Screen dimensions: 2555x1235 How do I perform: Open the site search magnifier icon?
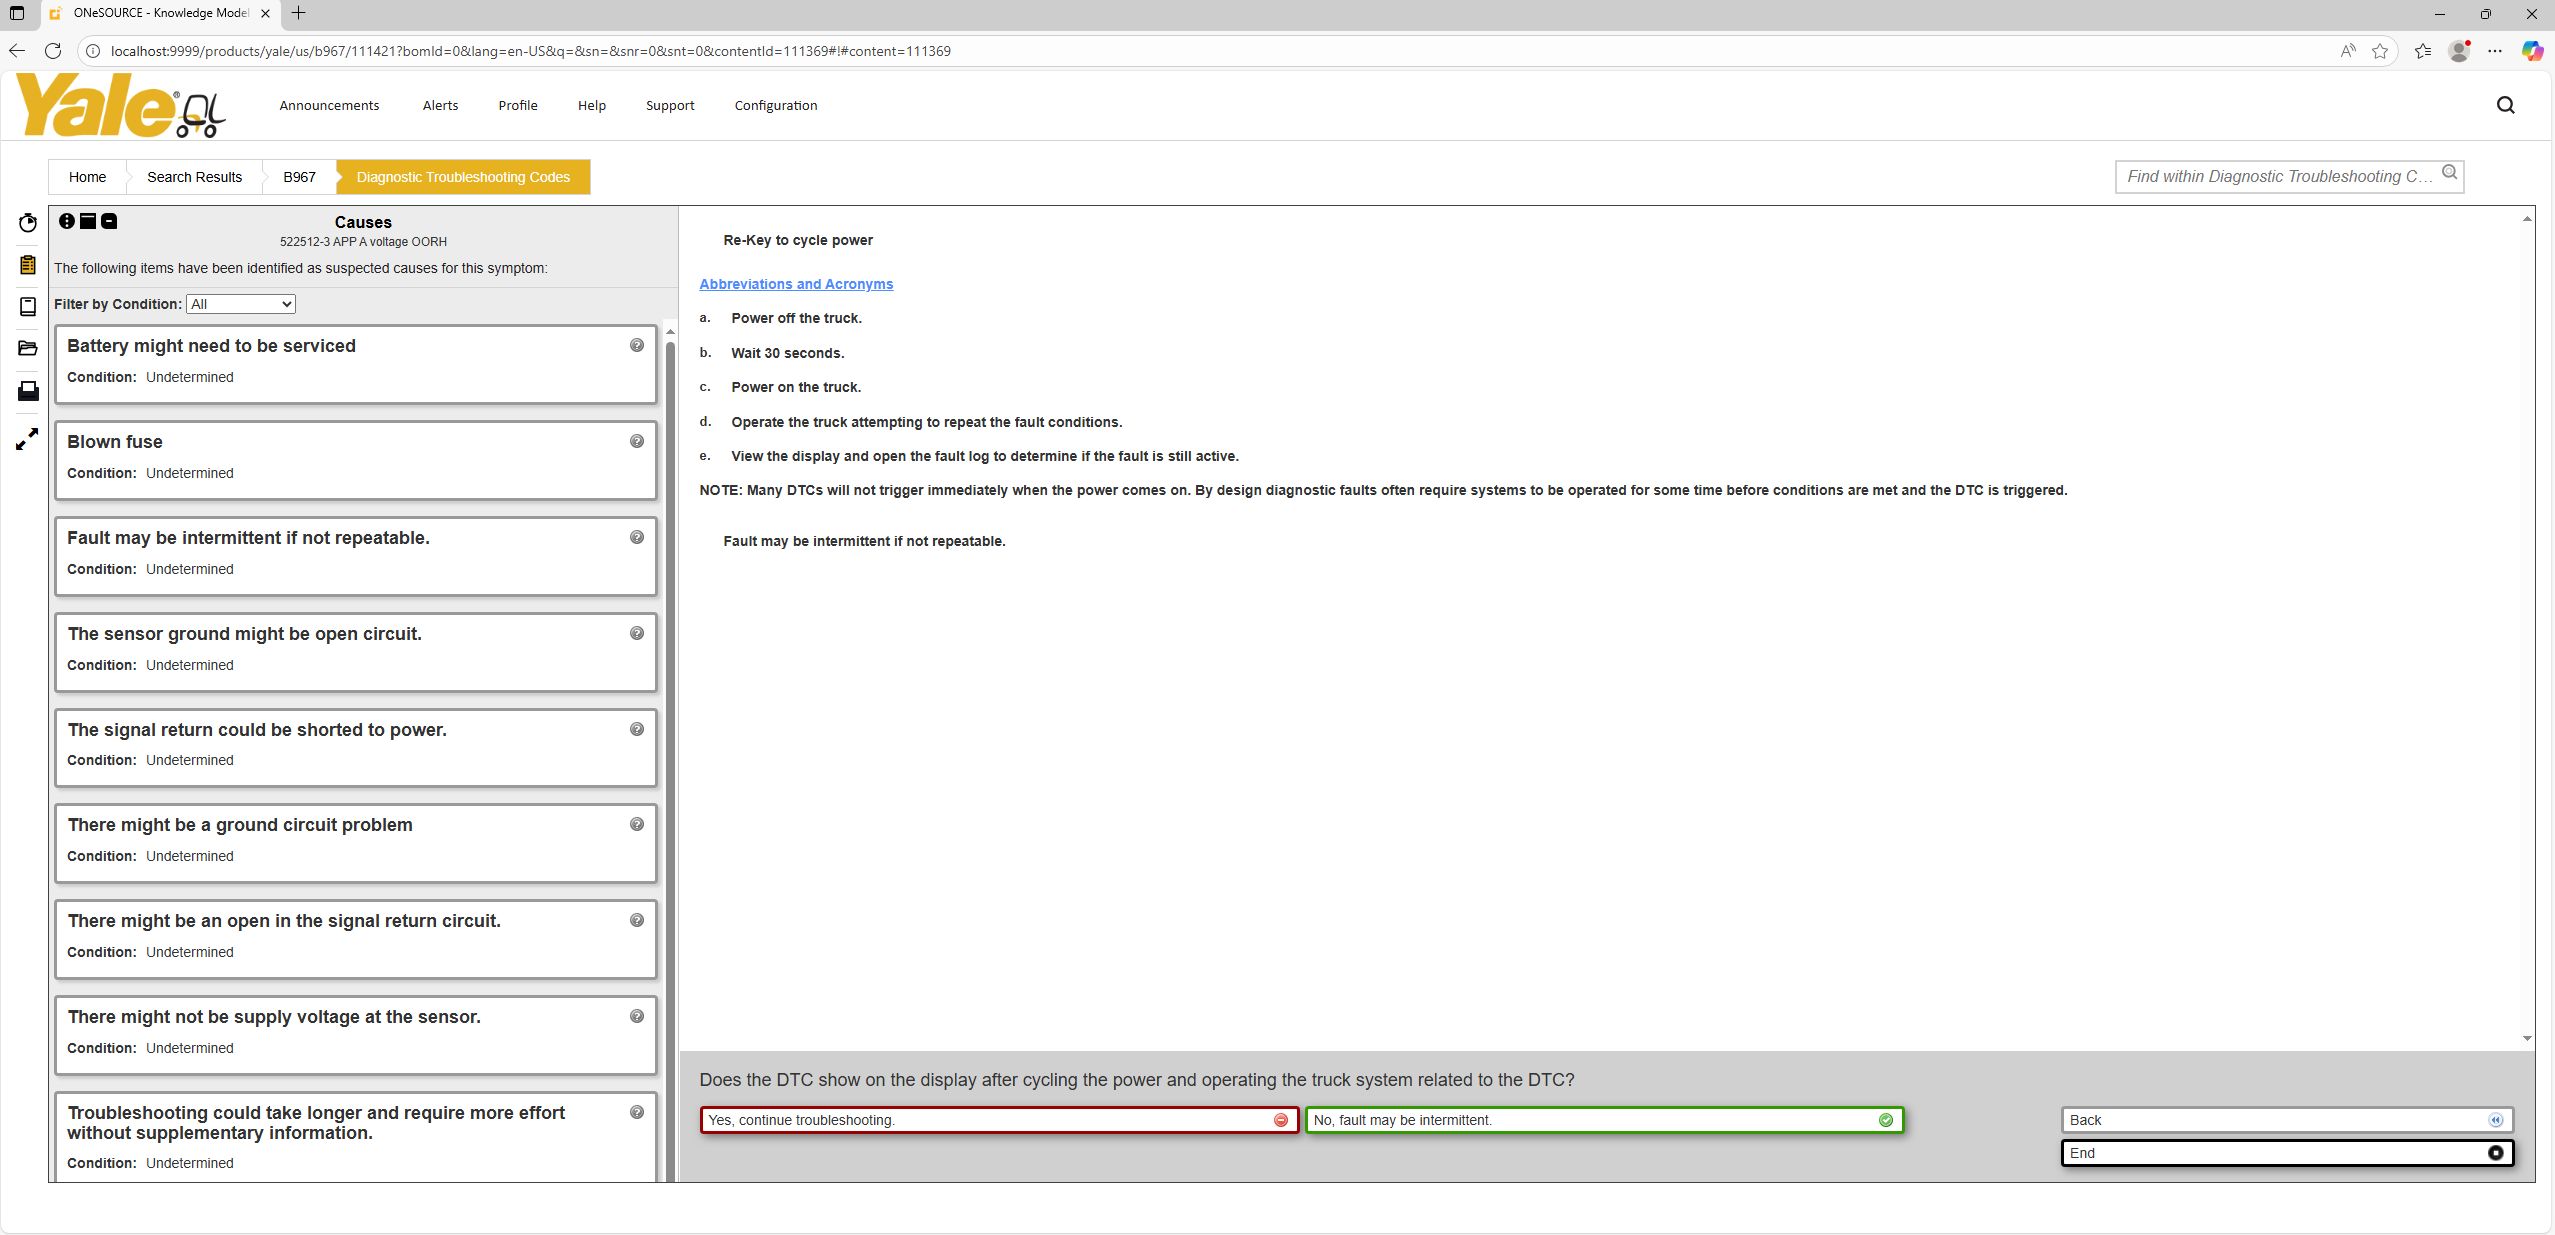tap(2504, 104)
